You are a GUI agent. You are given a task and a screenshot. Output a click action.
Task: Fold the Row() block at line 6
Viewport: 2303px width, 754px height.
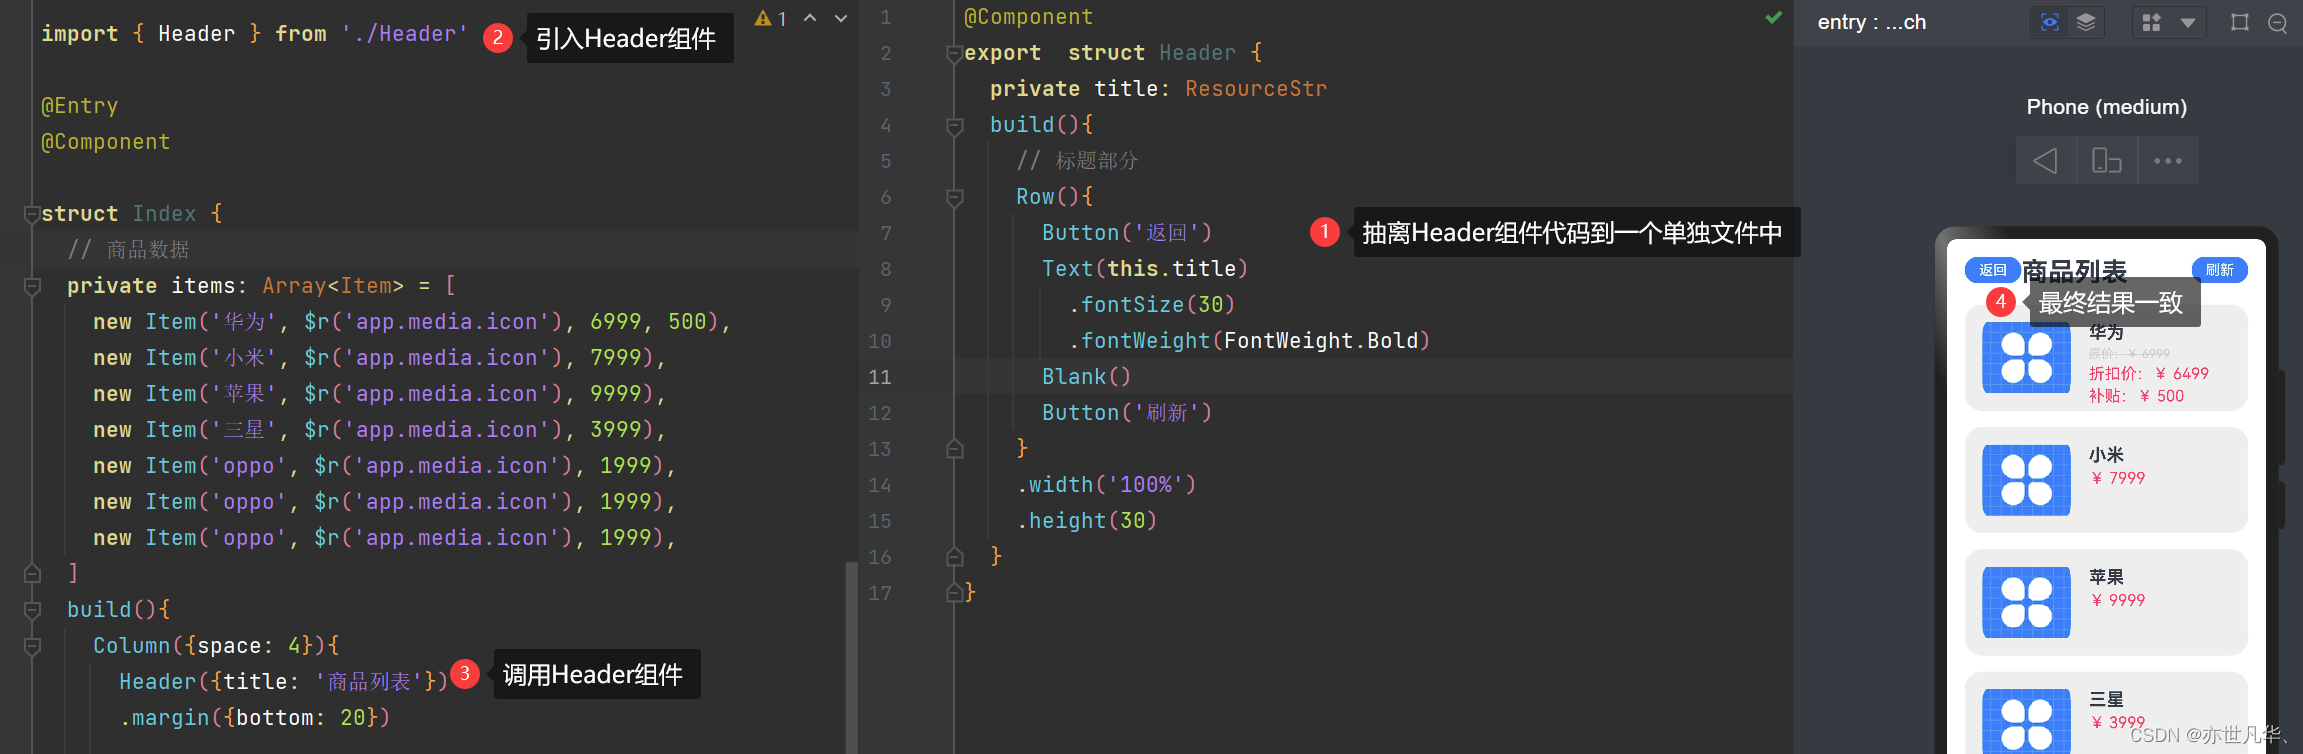pyautogui.click(x=954, y=198)
